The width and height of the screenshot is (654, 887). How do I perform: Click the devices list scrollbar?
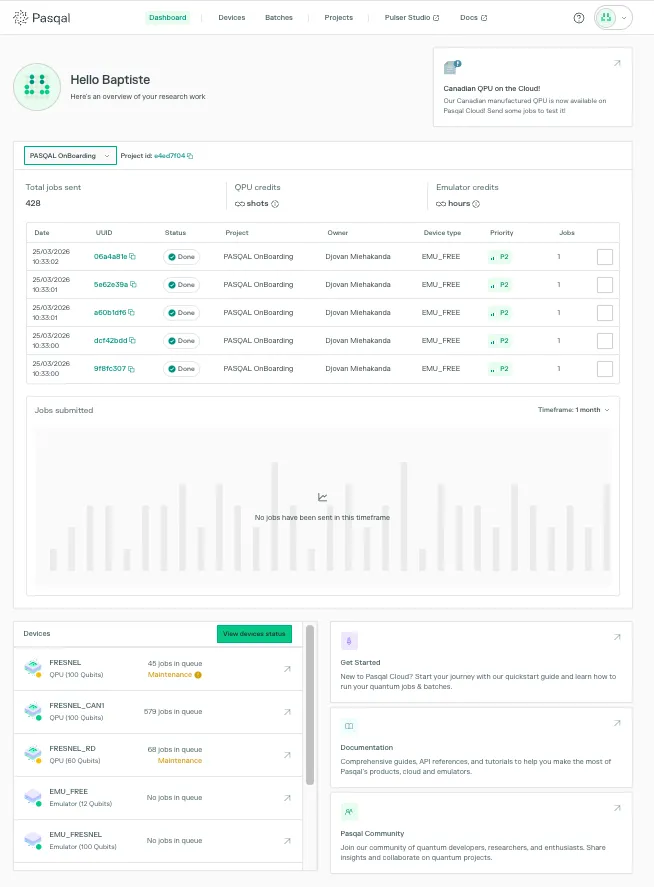click(x=309, y=705)
